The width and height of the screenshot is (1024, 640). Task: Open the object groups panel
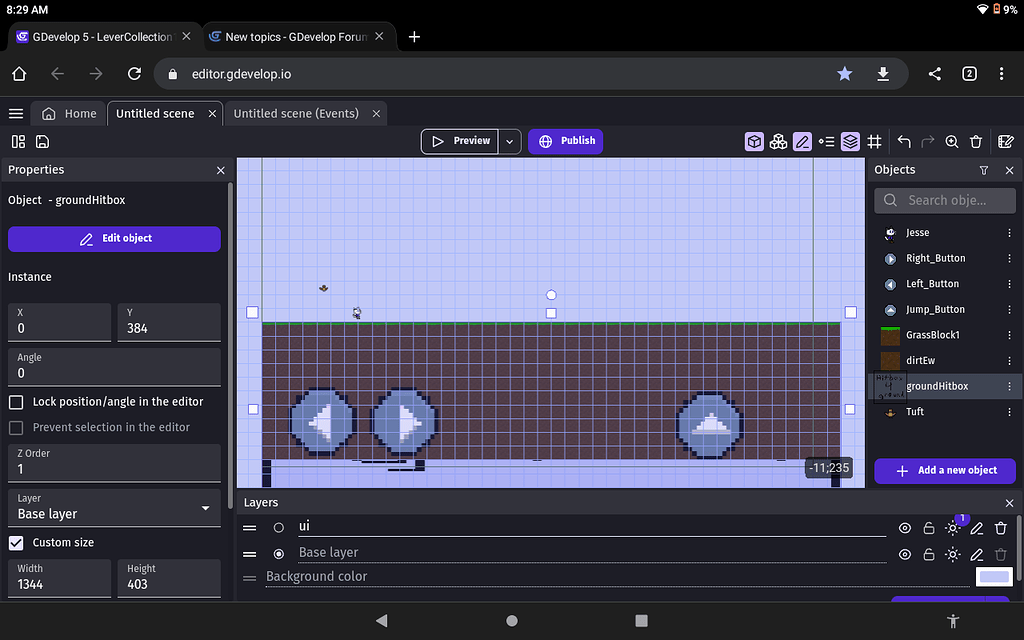778,142
